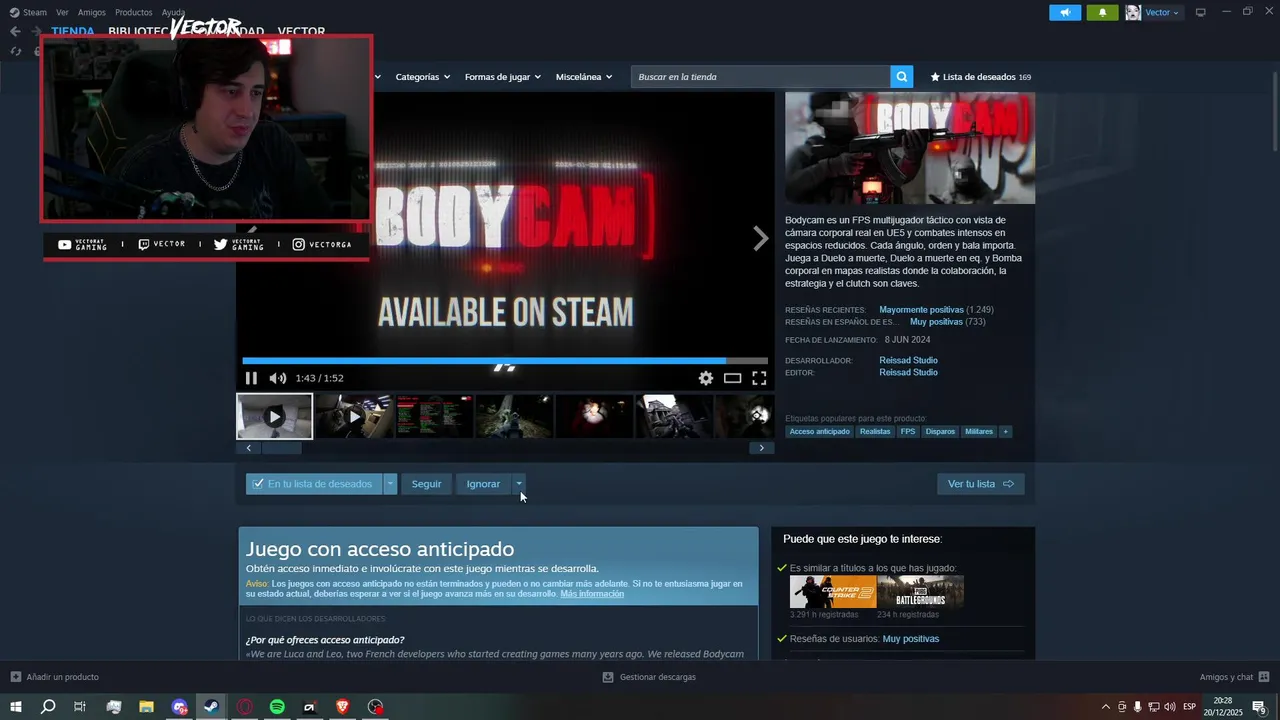
Task: Open Spotify from the taskbar
Action: (277, 707)
